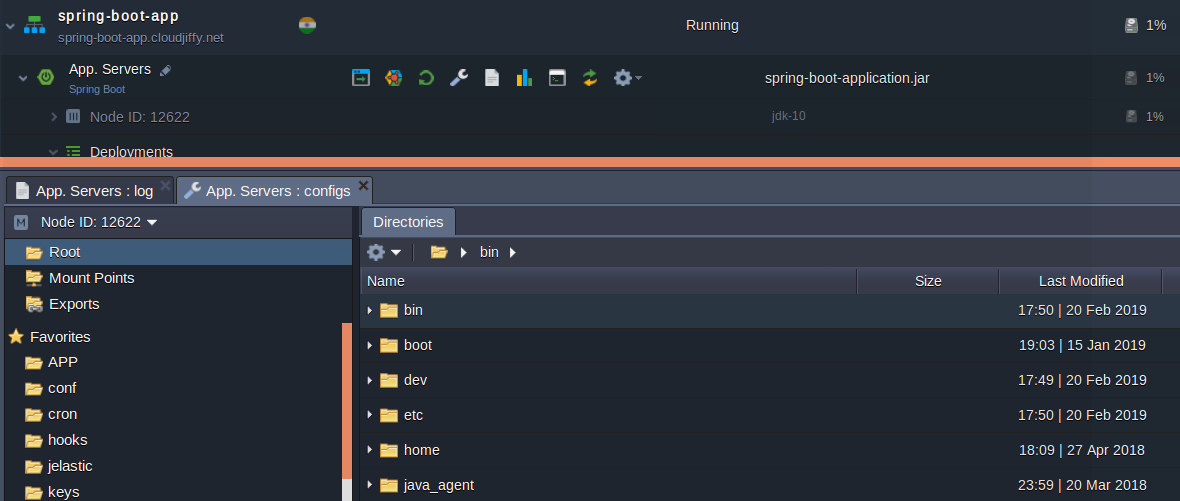This screenshot has width=1180, height=501.
Task: Click the home folder's modified date 27 Apr 2018
Action: click(x=1081, y=450)
